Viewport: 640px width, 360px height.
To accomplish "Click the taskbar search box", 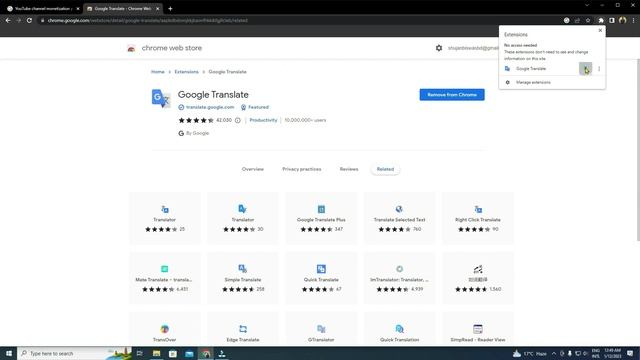I will (x=75, y=353).
